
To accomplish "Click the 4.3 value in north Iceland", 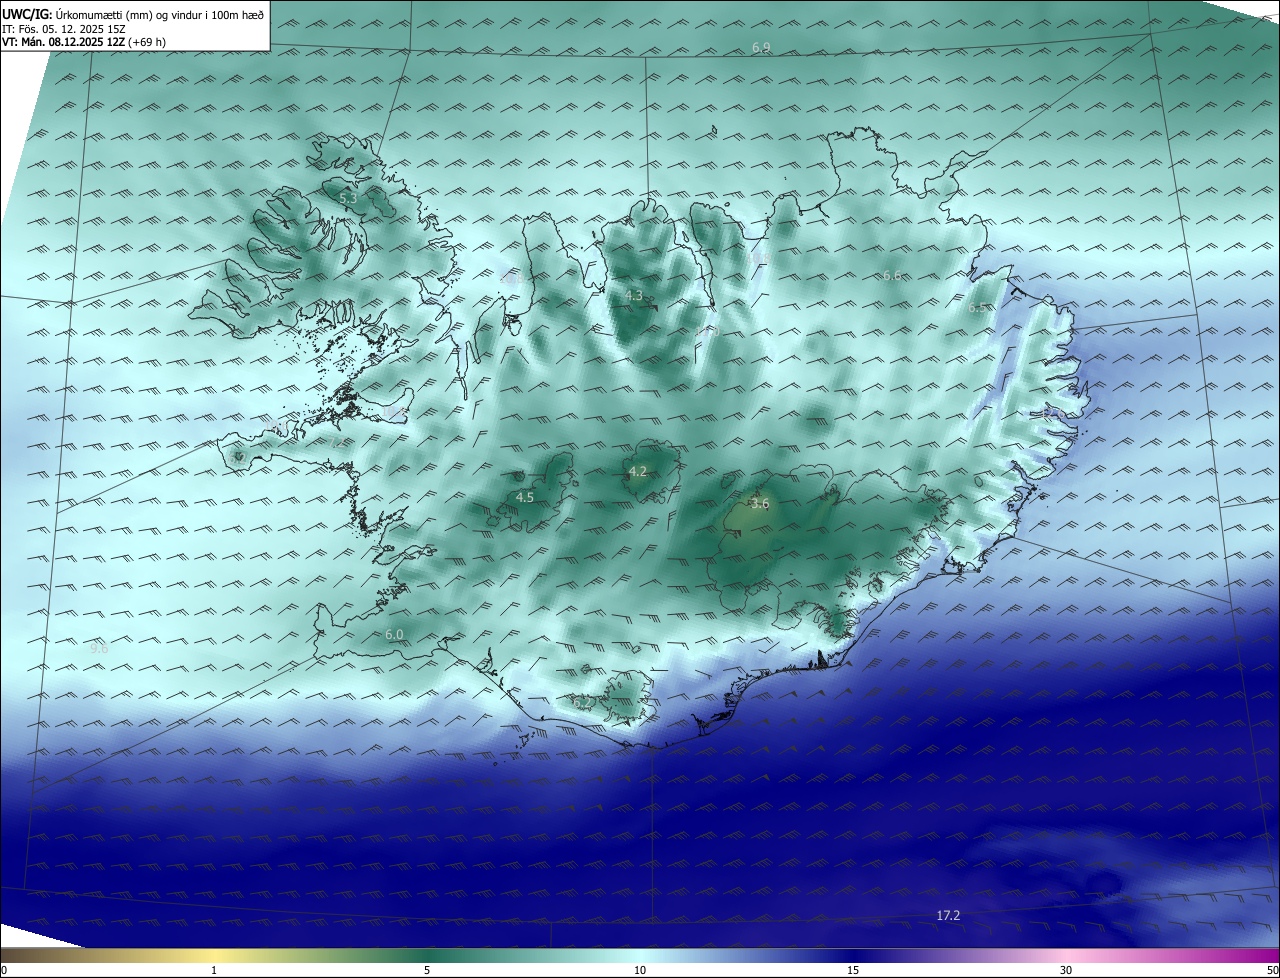I will [634, 296].
